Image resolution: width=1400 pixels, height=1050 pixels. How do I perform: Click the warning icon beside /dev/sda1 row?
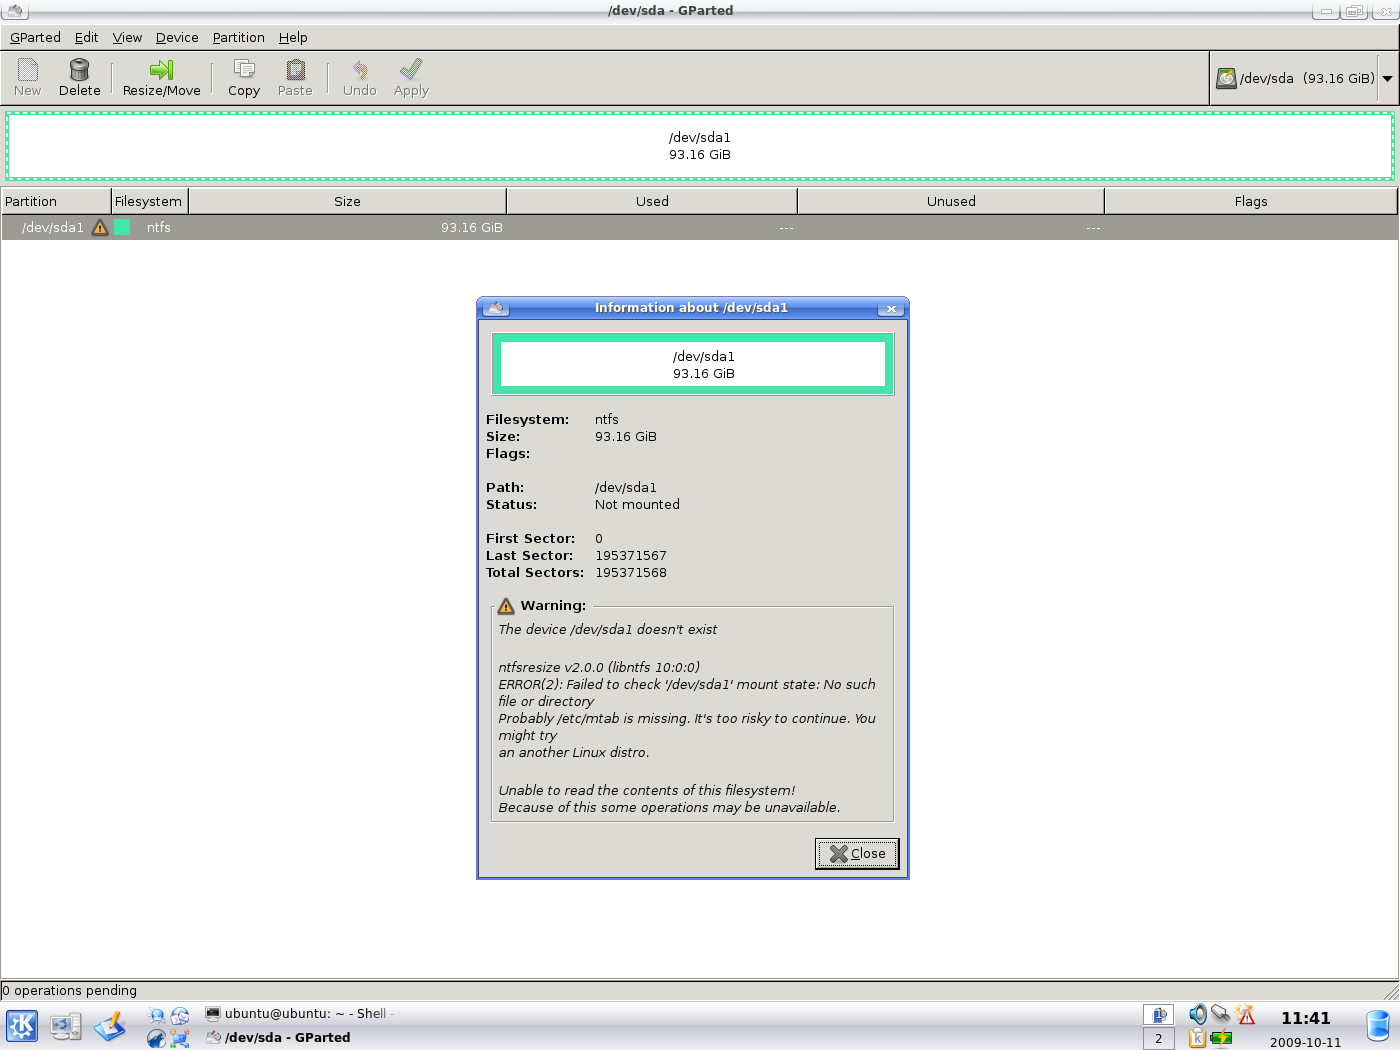pyautogui.click(x=100, y=227)
